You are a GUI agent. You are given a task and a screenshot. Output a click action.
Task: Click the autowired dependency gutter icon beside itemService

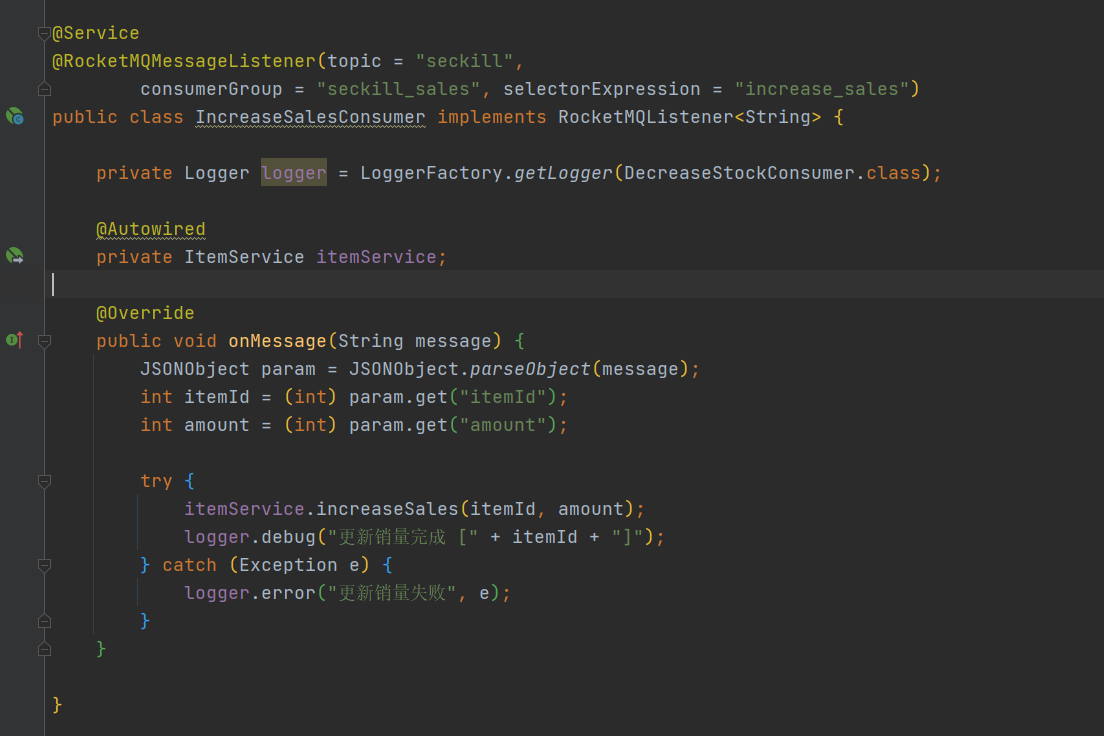tap(15, 256)
